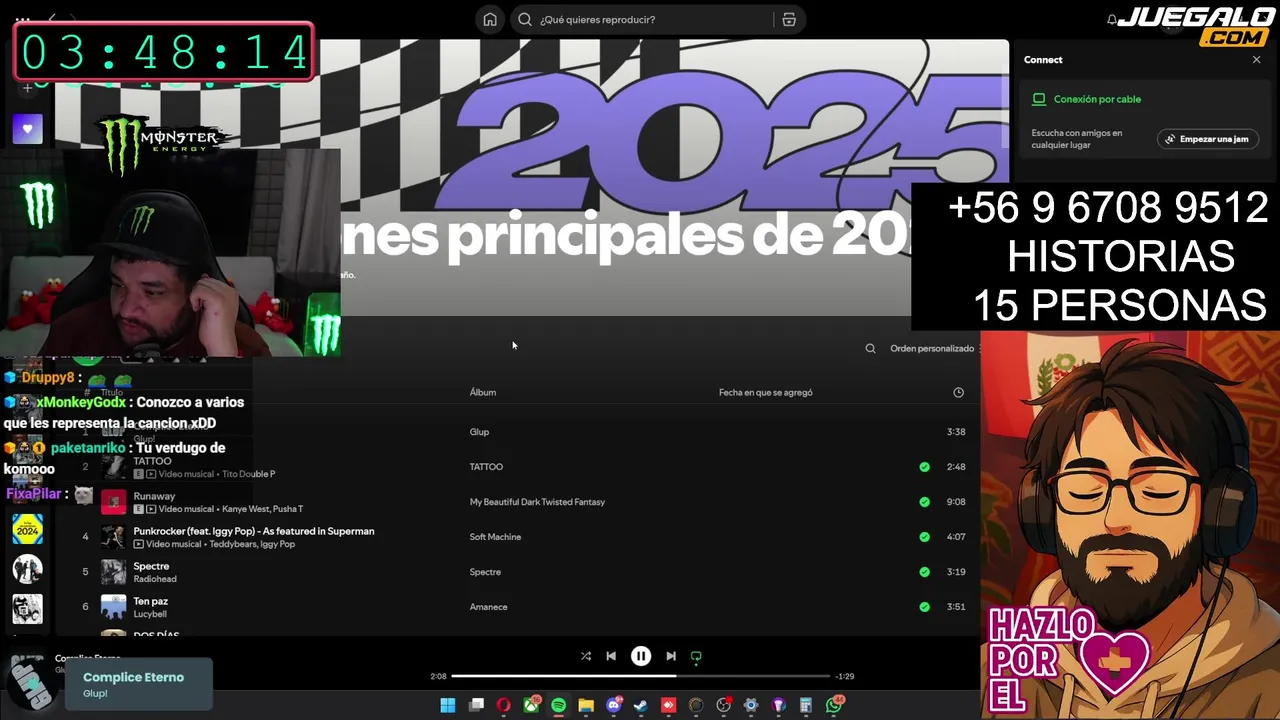The image size is (1280, 720).
Task: Open the browse icon beside search field
Action: pos(789,20)
